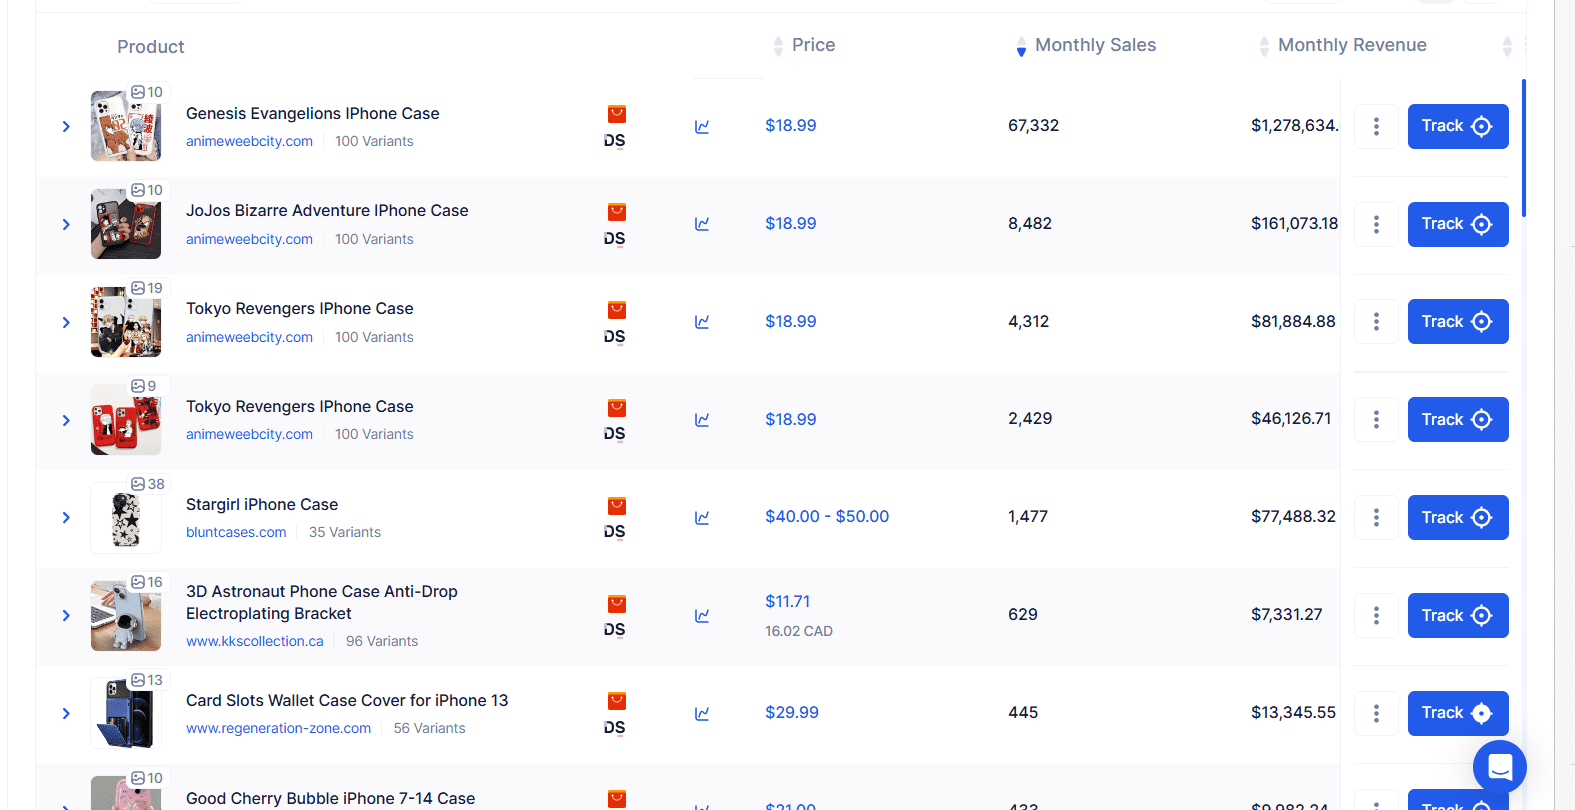Open chart icon for Genesis Evangelions IPhone Case

pos(702,127)
